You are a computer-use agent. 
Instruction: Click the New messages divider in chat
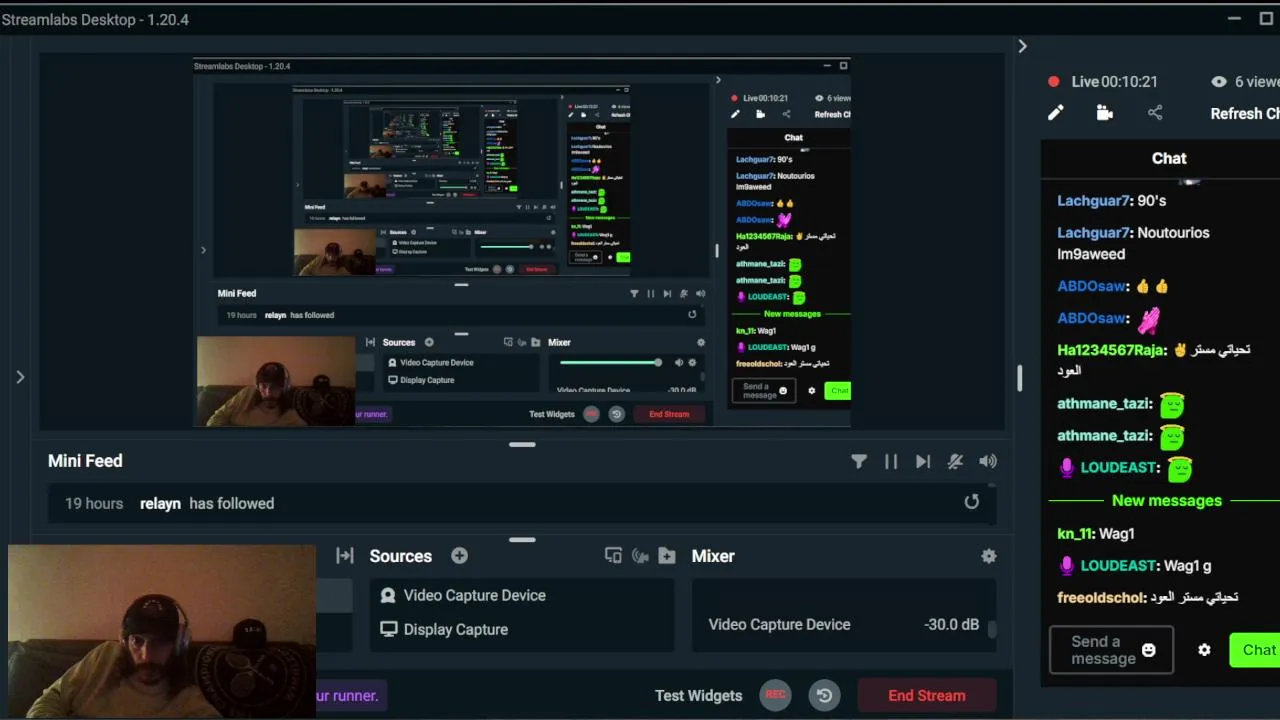[1166, 500]
